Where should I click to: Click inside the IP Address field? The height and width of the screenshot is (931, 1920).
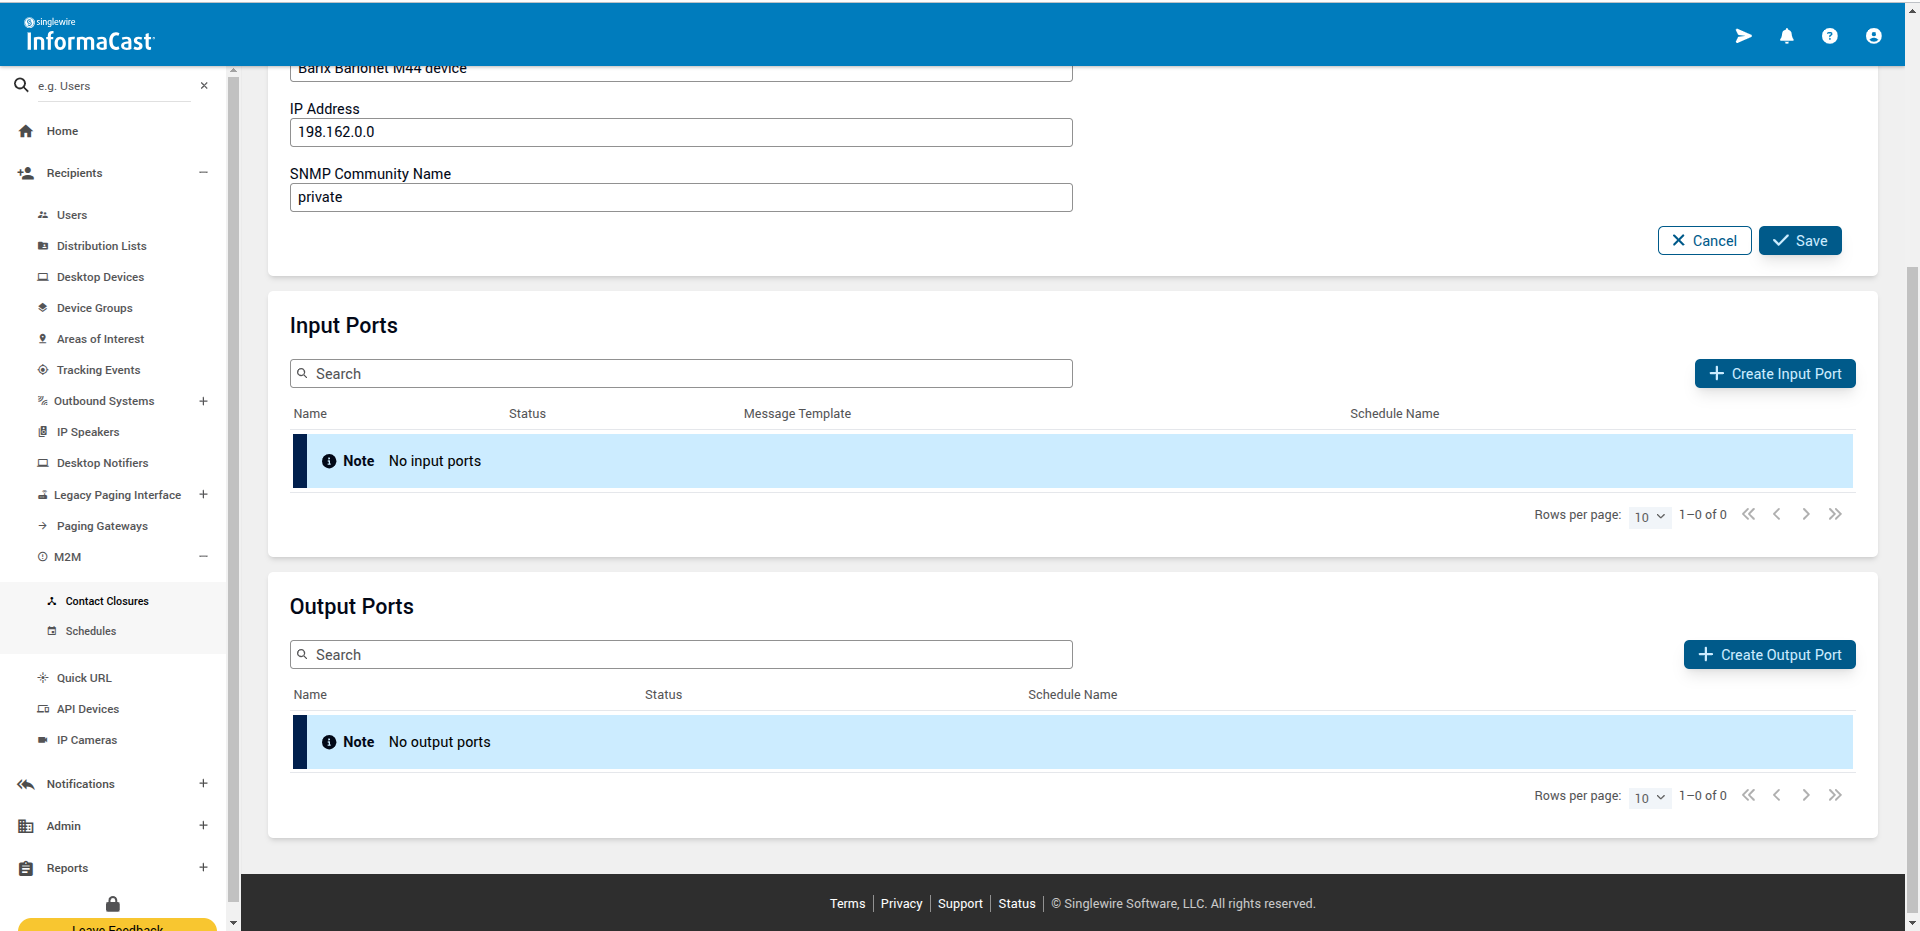coord(680,132)
